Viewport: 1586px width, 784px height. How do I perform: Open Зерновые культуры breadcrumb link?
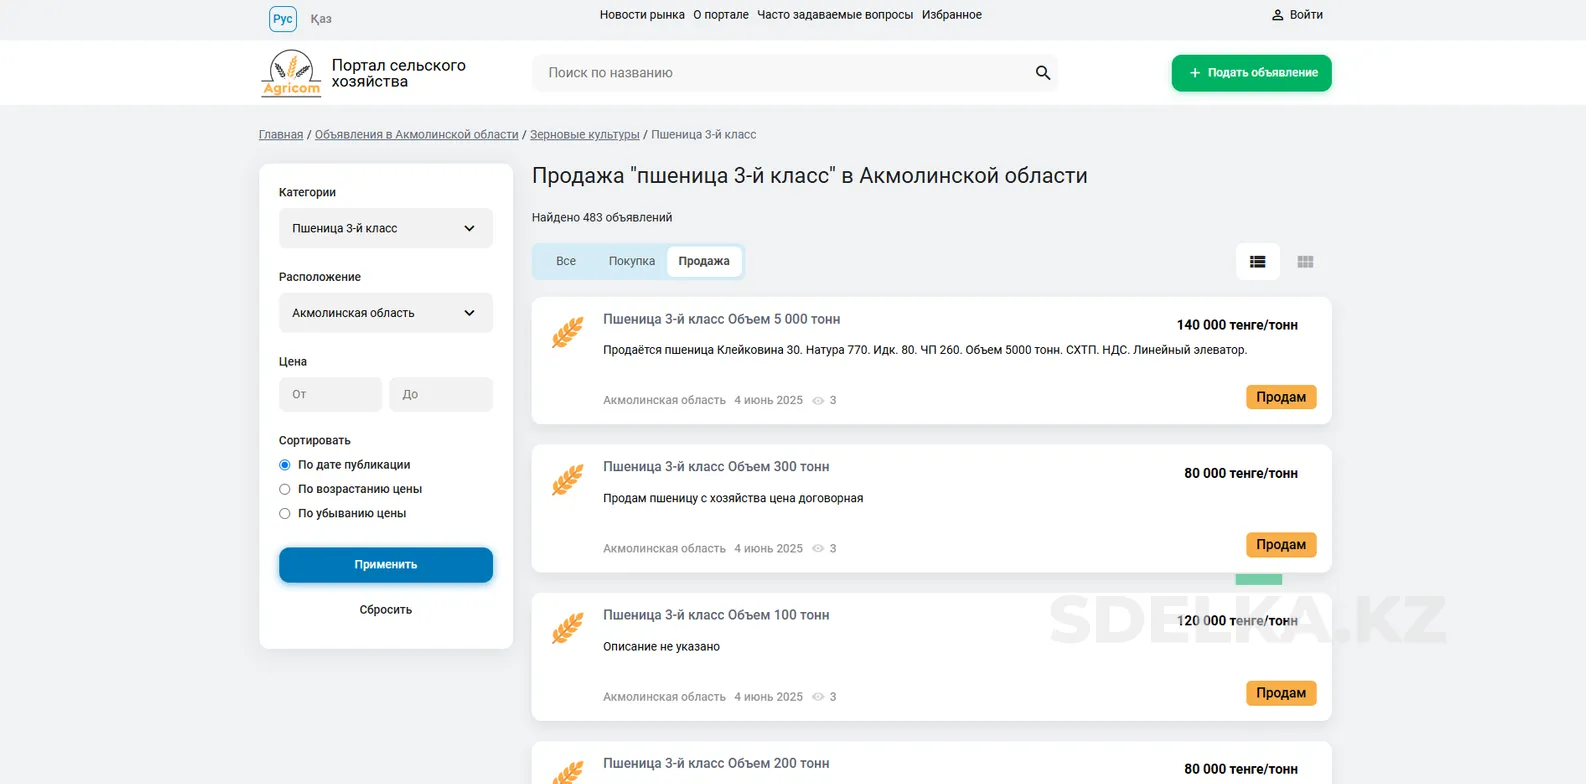pyautogui.click(x=585, y=134)
